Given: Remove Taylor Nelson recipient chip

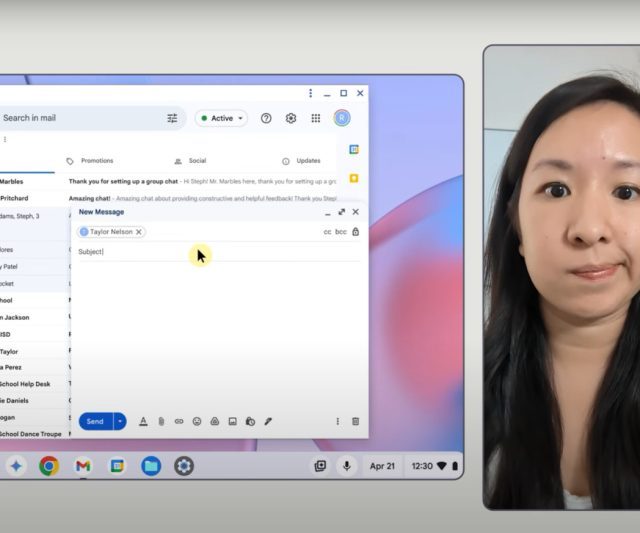Looking at the screenshot, I should (x=139, y=232).
